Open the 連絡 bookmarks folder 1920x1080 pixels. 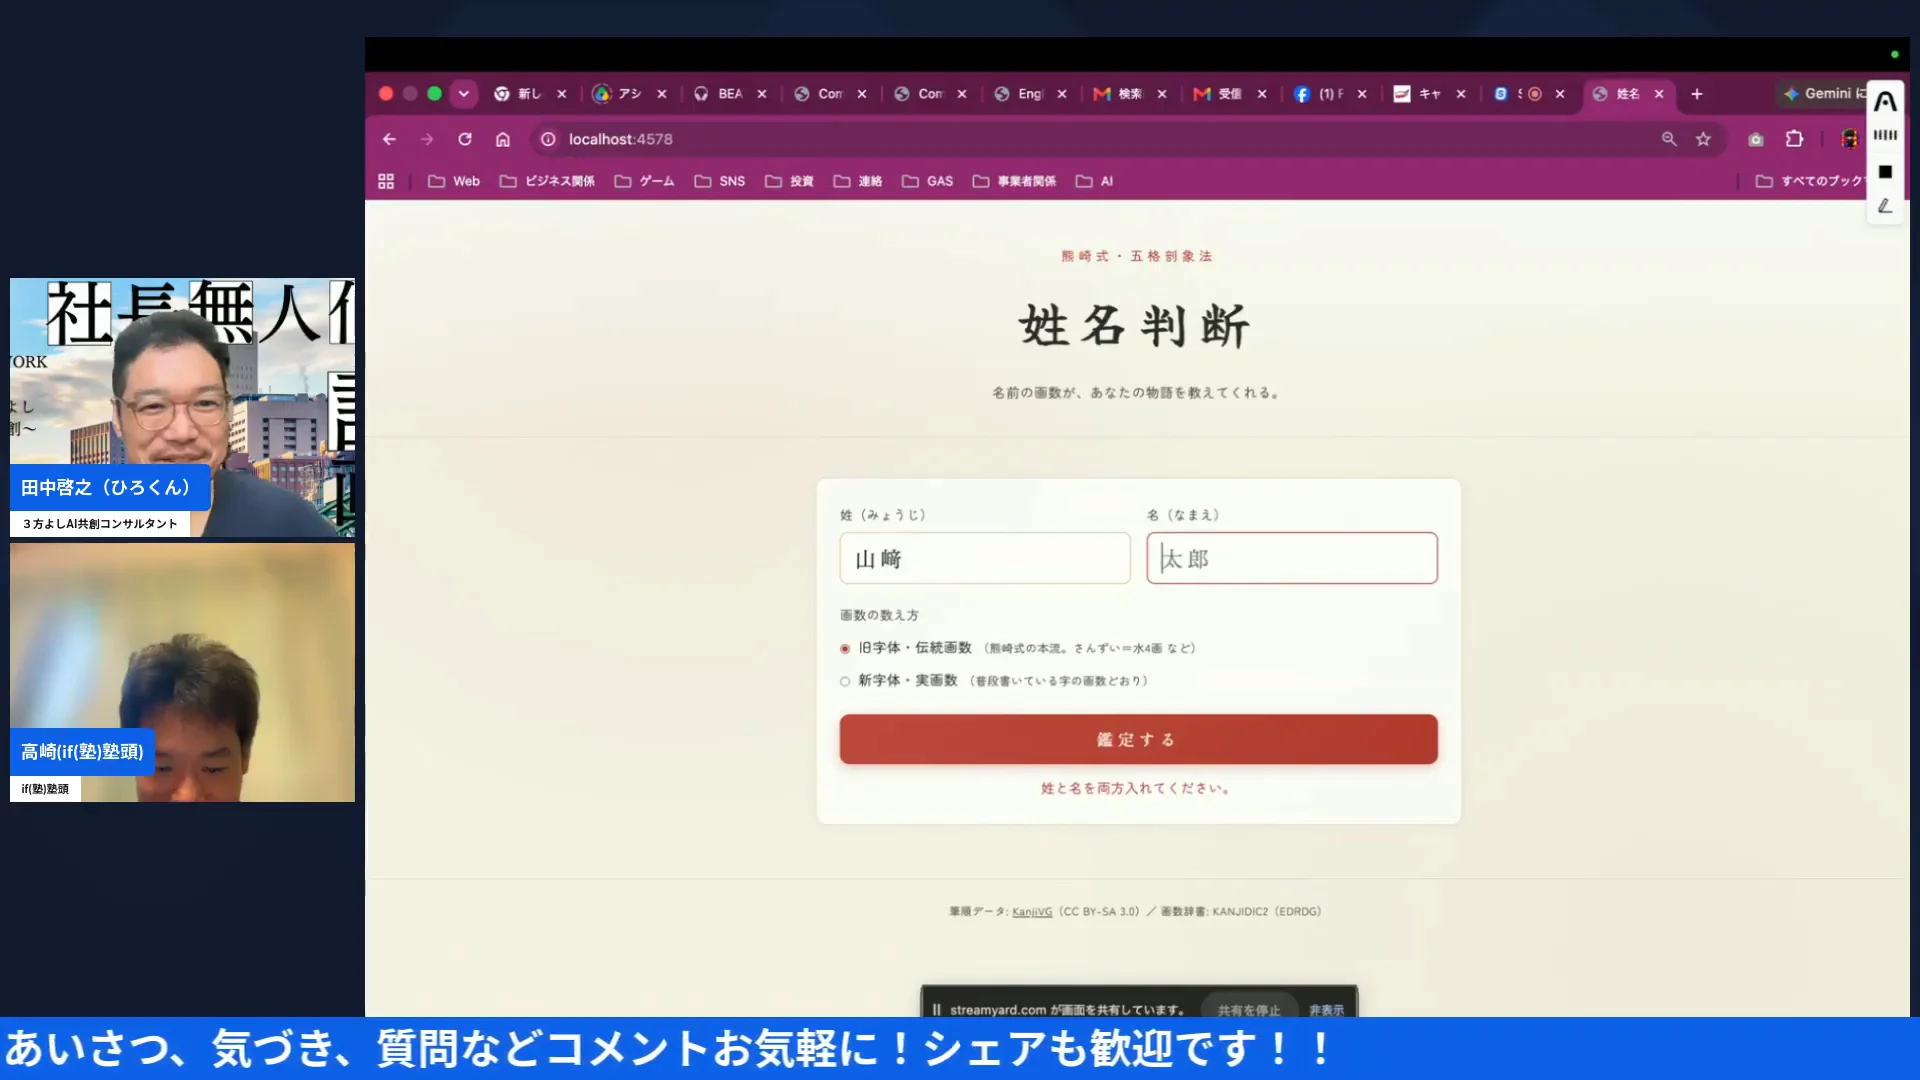tap(858, 181)
